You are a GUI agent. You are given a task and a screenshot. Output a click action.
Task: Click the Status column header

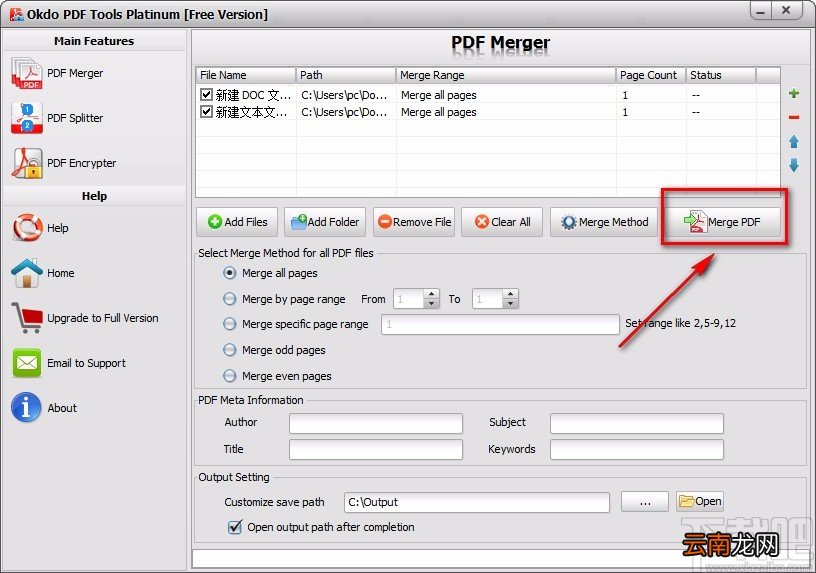(721, 75)
